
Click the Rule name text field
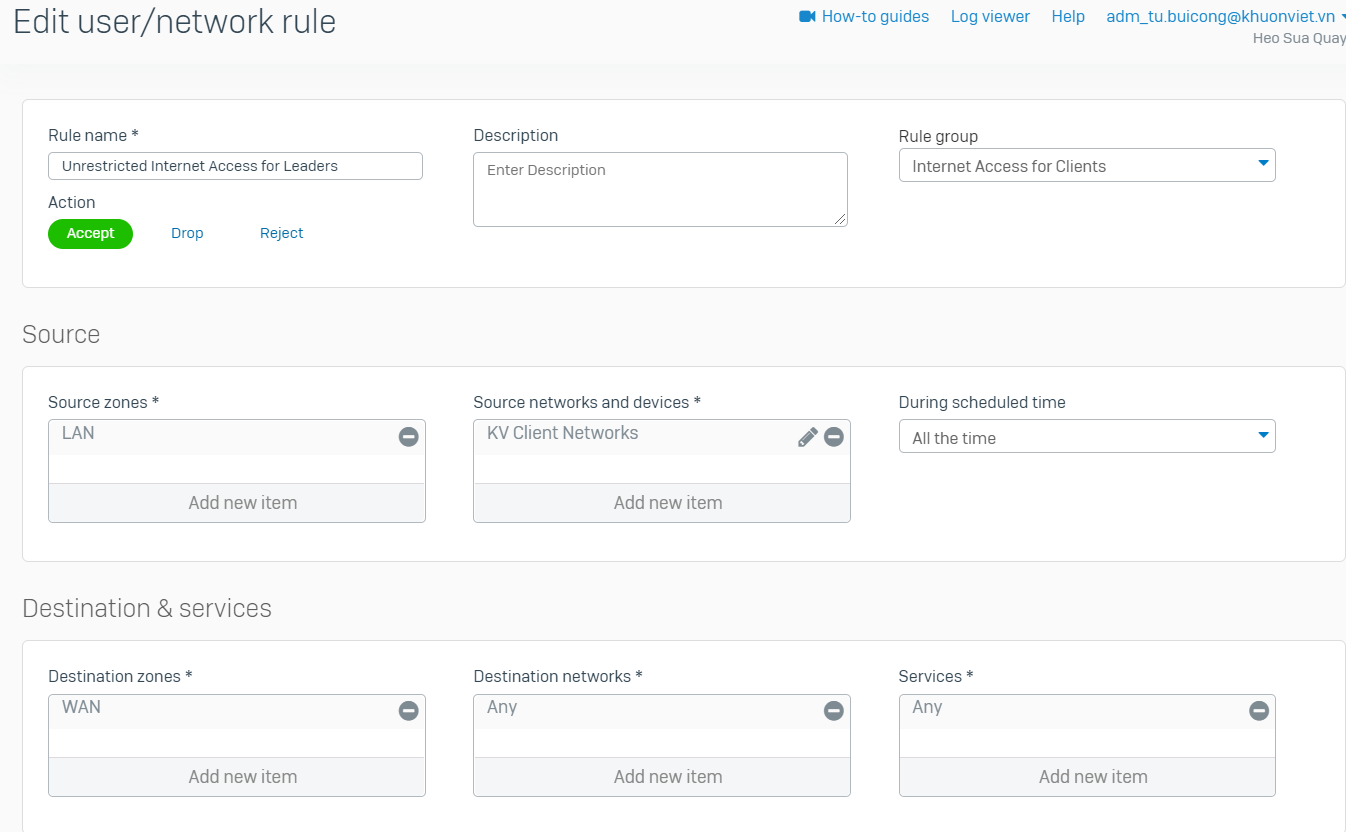click(x=235, y=166)
